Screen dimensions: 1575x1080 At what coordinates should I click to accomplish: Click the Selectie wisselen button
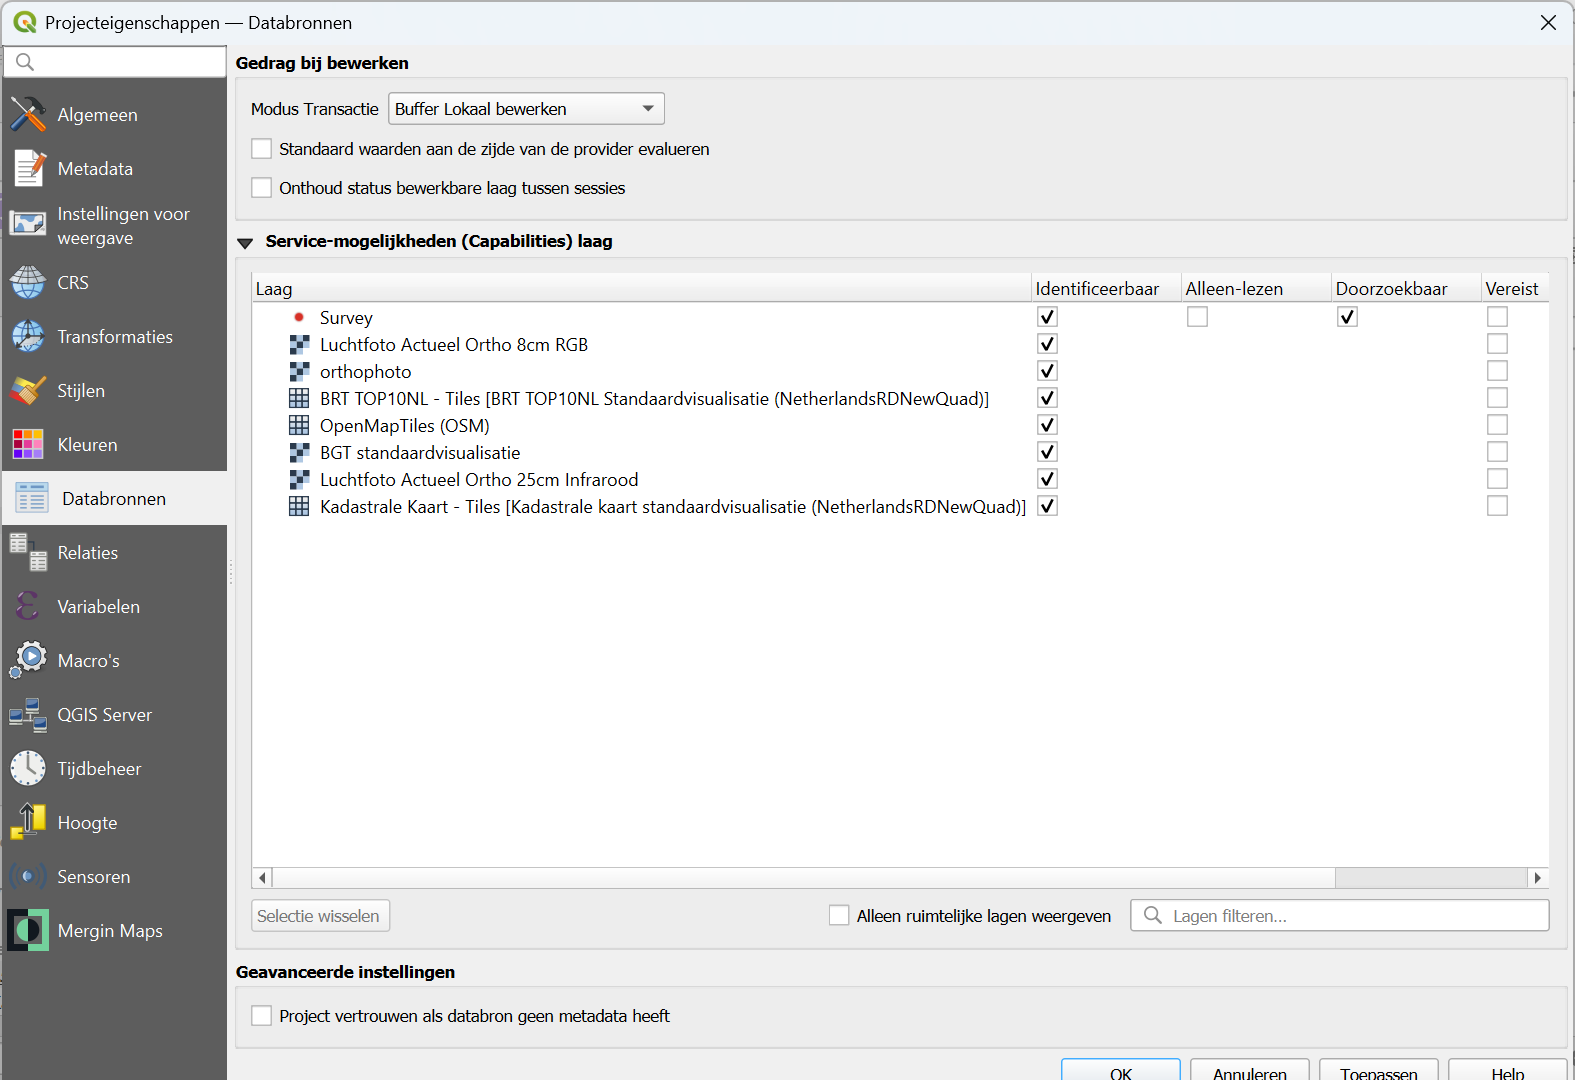319,916
